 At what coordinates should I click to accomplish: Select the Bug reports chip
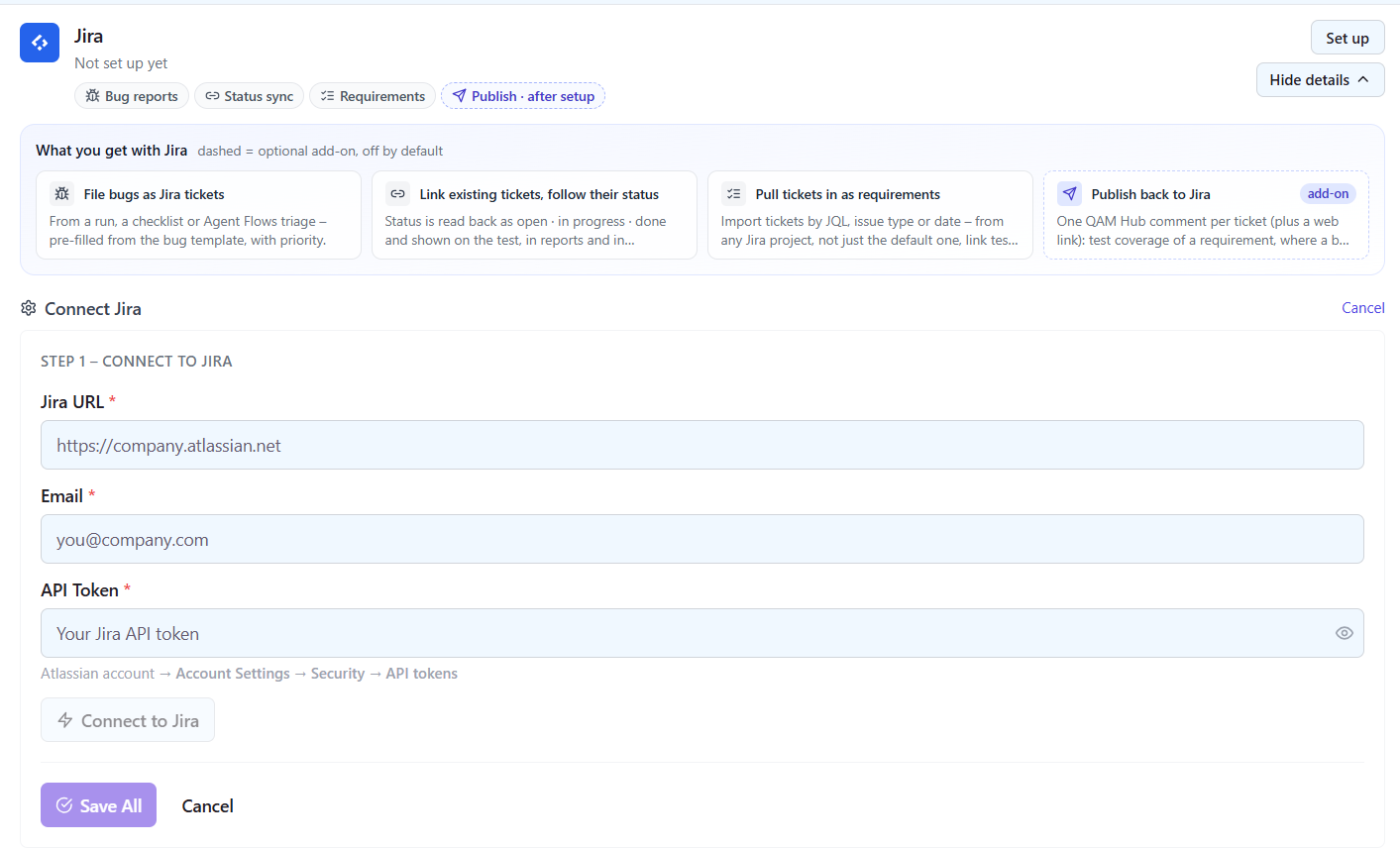click(132, 96)
